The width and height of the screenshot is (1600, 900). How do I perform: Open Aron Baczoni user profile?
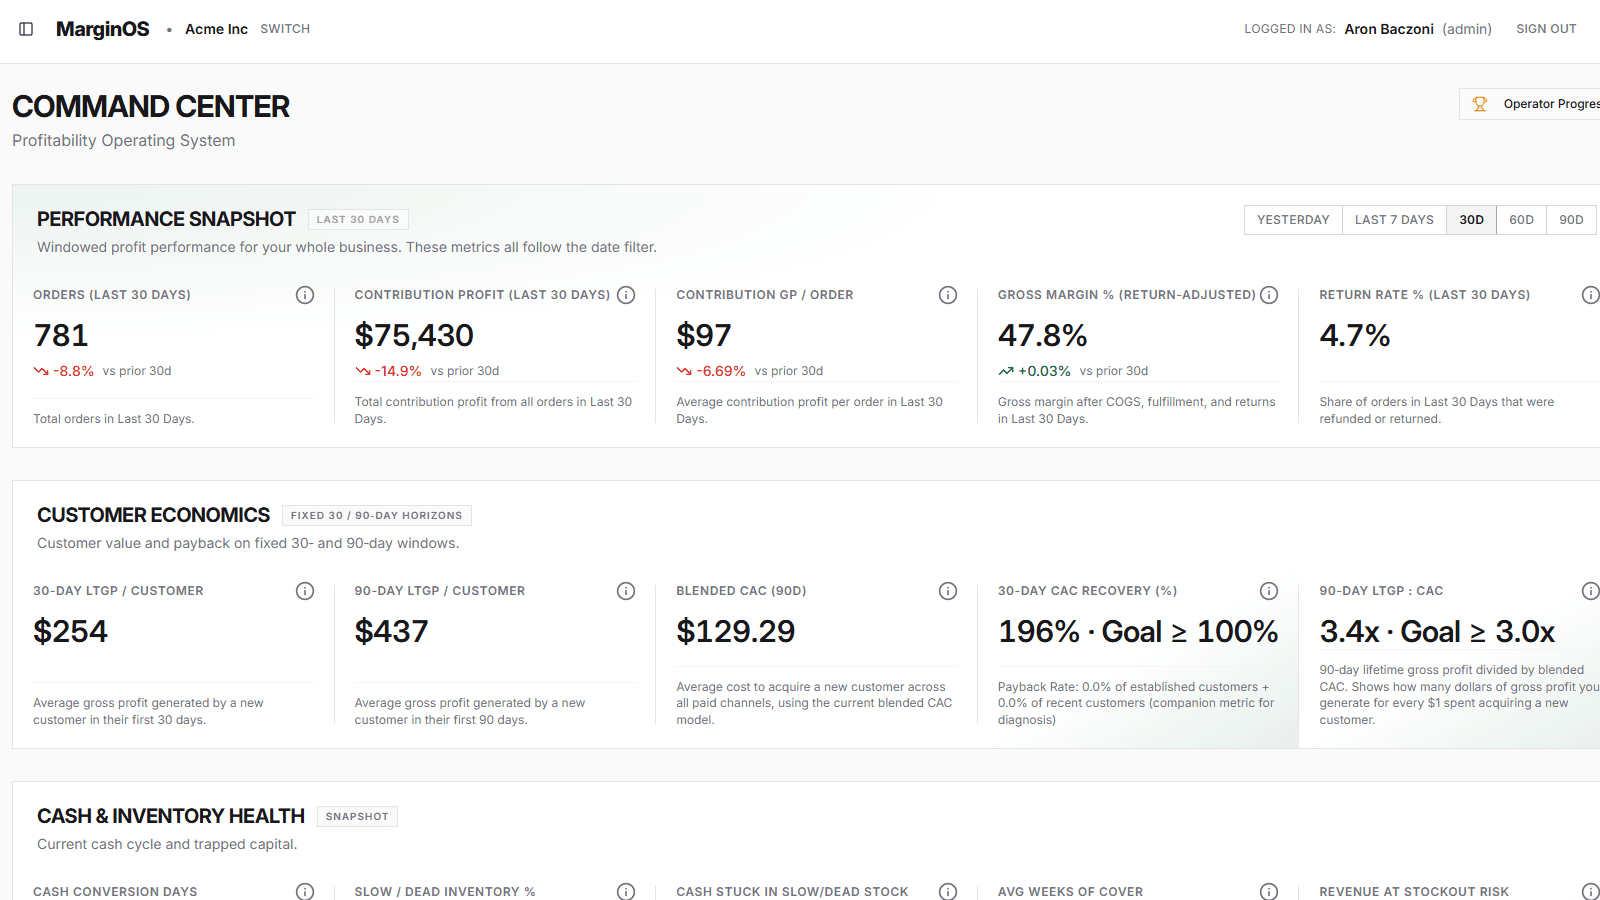(x=1389, y=29)
